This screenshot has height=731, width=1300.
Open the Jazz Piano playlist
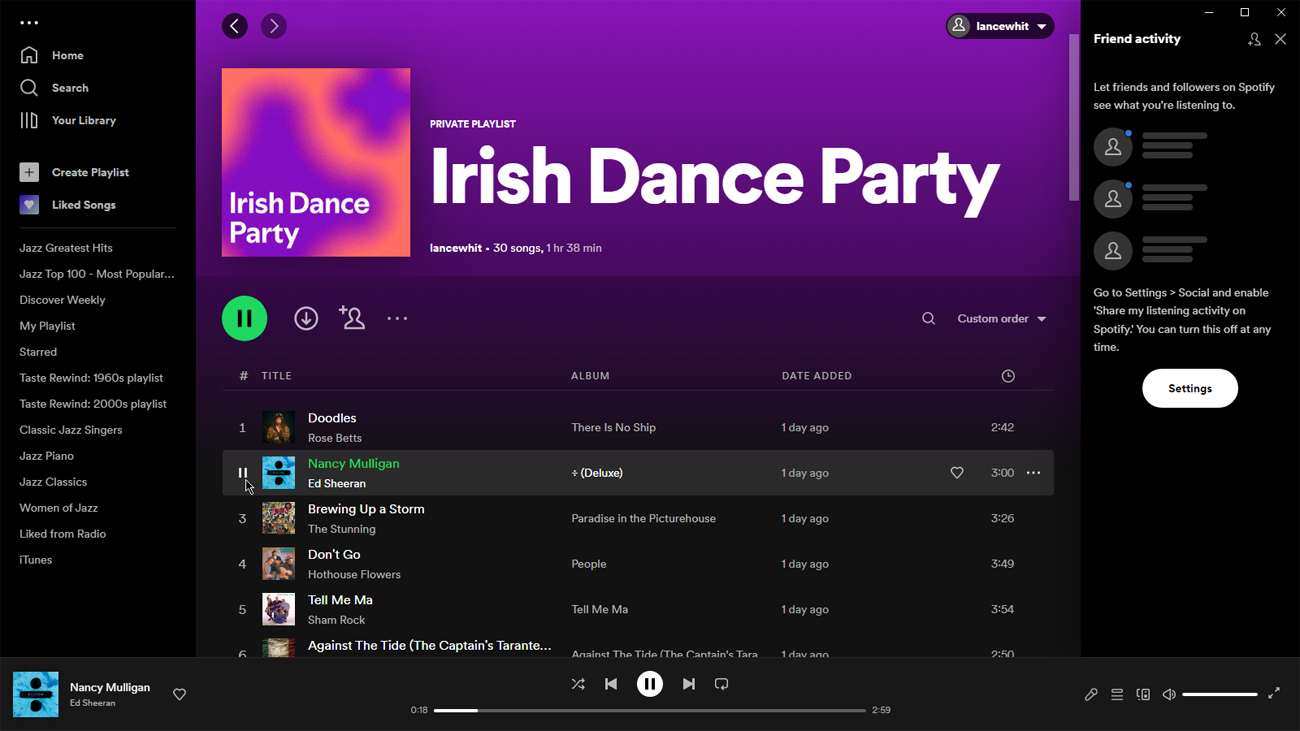[47, 456]
